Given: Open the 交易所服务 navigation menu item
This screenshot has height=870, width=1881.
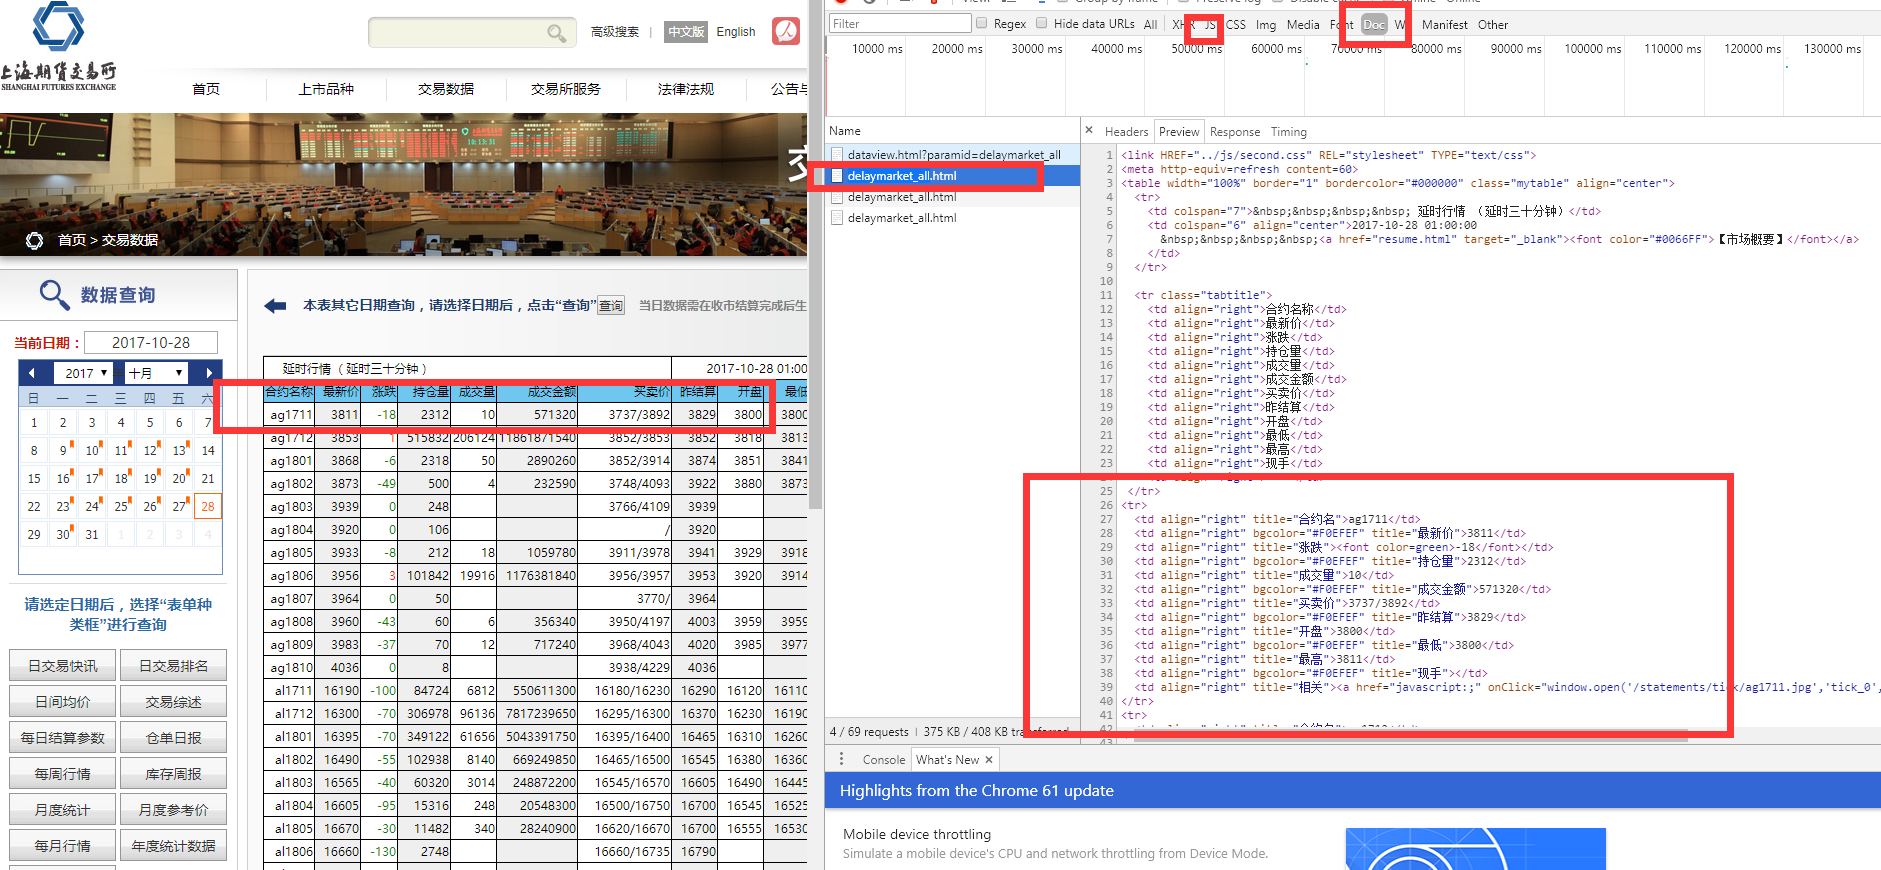Looking at the screenshot, I should (566, 89).
